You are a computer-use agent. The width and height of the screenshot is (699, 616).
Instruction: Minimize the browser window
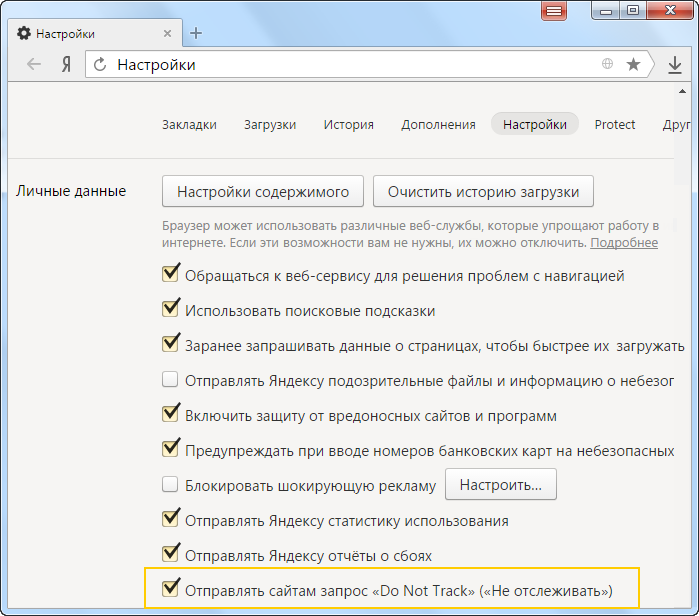point(605,10)
